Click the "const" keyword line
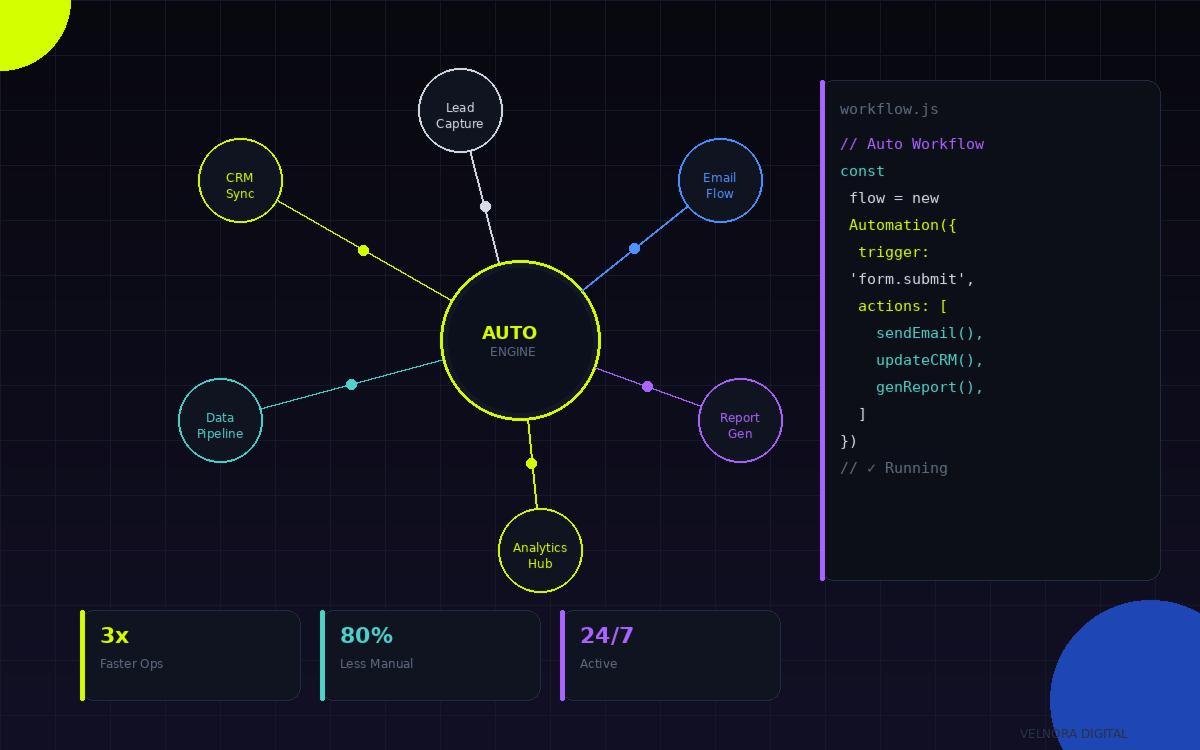1200x750 pixels. pos(862,171)
